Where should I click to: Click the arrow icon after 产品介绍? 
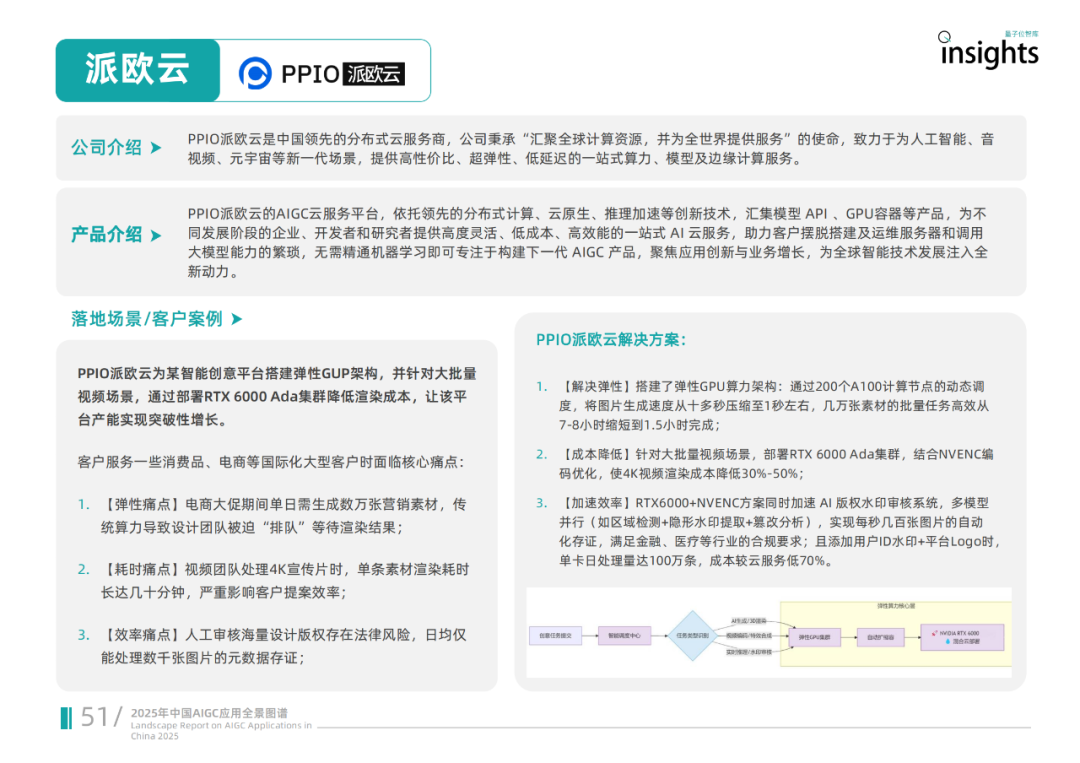pos(156,236)
